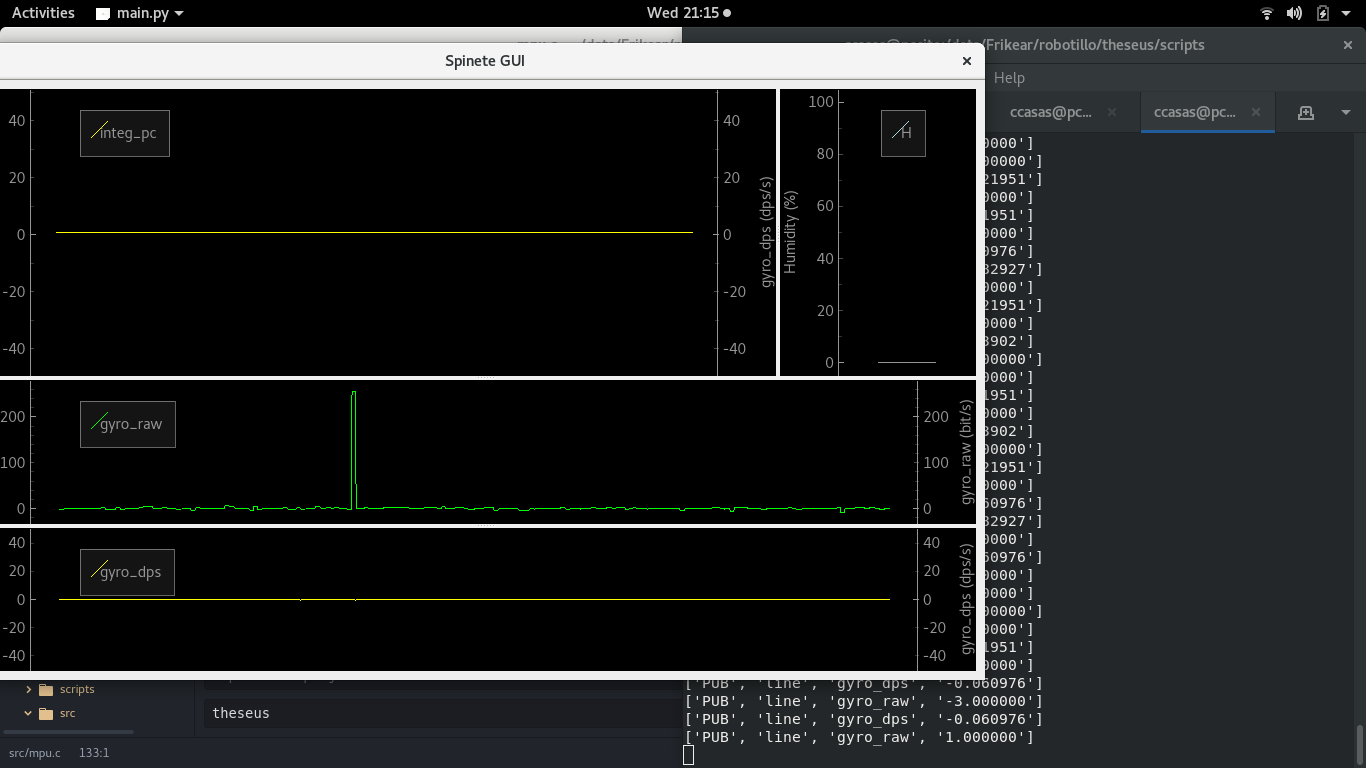The height and width of the screenshot is (768, 1366).
Task: Click the gyro_raw (bit/s) axis label
Action: pyautogui.click(x=967, y=452)
